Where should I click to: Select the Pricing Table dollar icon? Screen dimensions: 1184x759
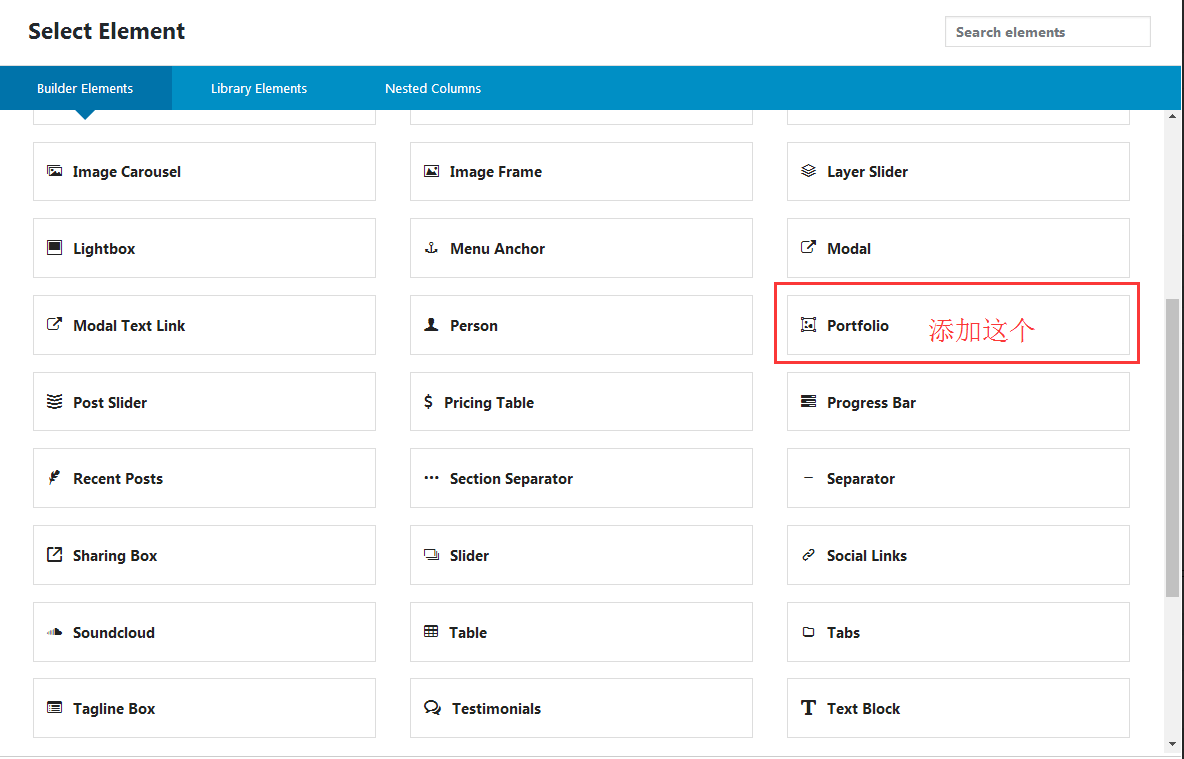(428, 402)
